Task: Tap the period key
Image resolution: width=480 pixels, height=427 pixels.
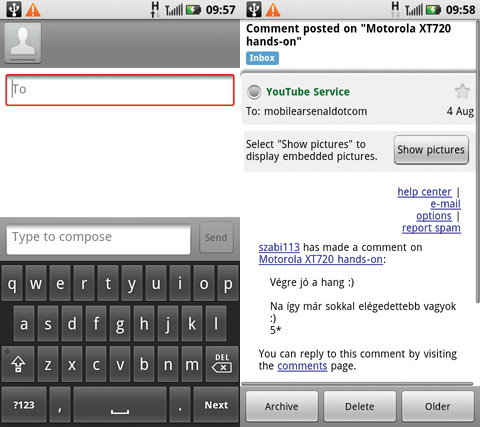Action: 180,404
